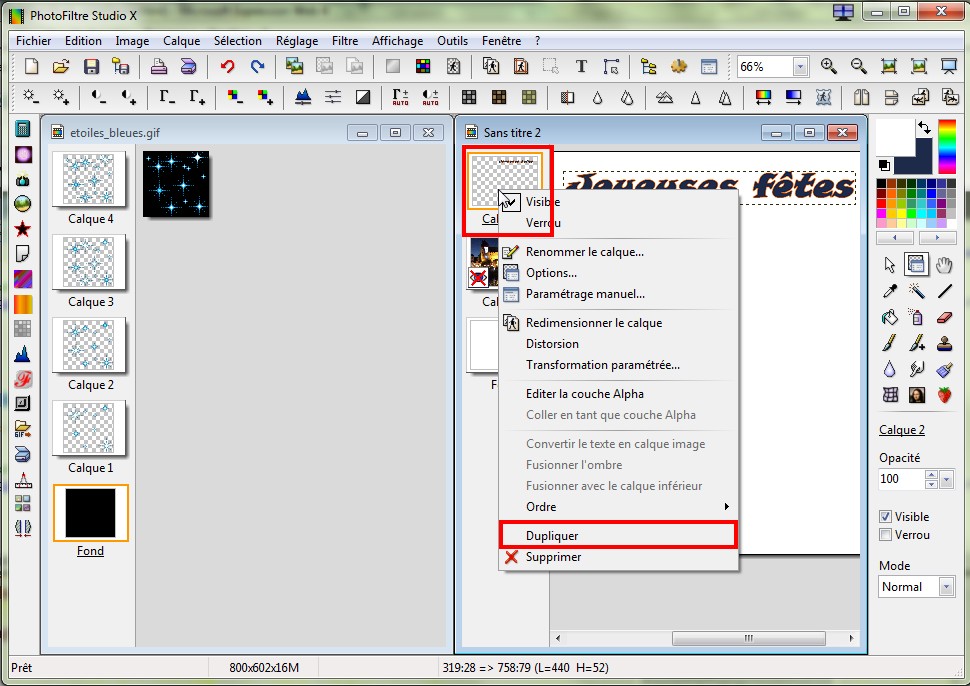Click the Print icon
The image size is (970, 686).
(159, 66)
